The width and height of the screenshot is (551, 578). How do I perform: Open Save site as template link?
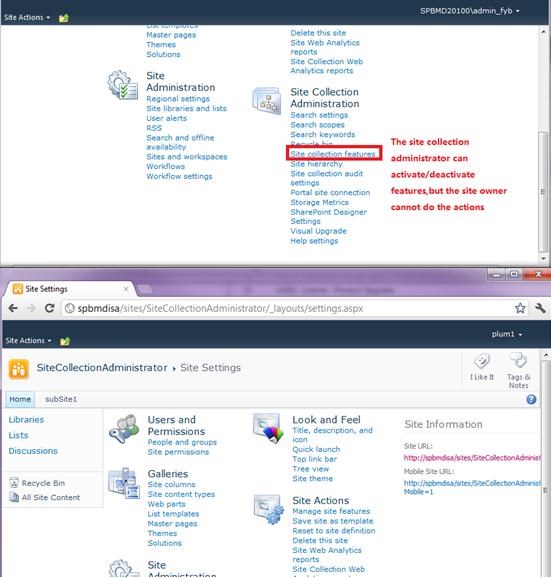point(332,521)
